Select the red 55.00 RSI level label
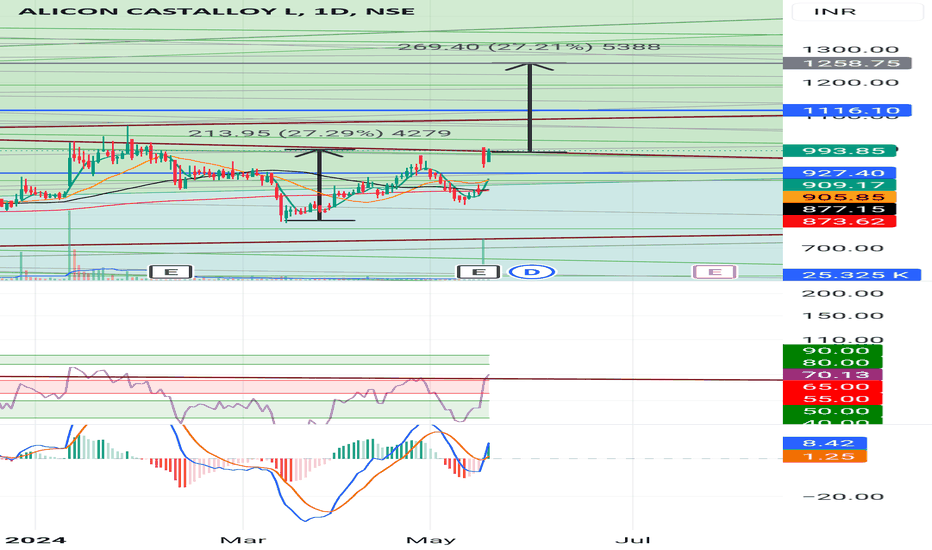This screenshot has width=932, height=550. click(833, 398)
